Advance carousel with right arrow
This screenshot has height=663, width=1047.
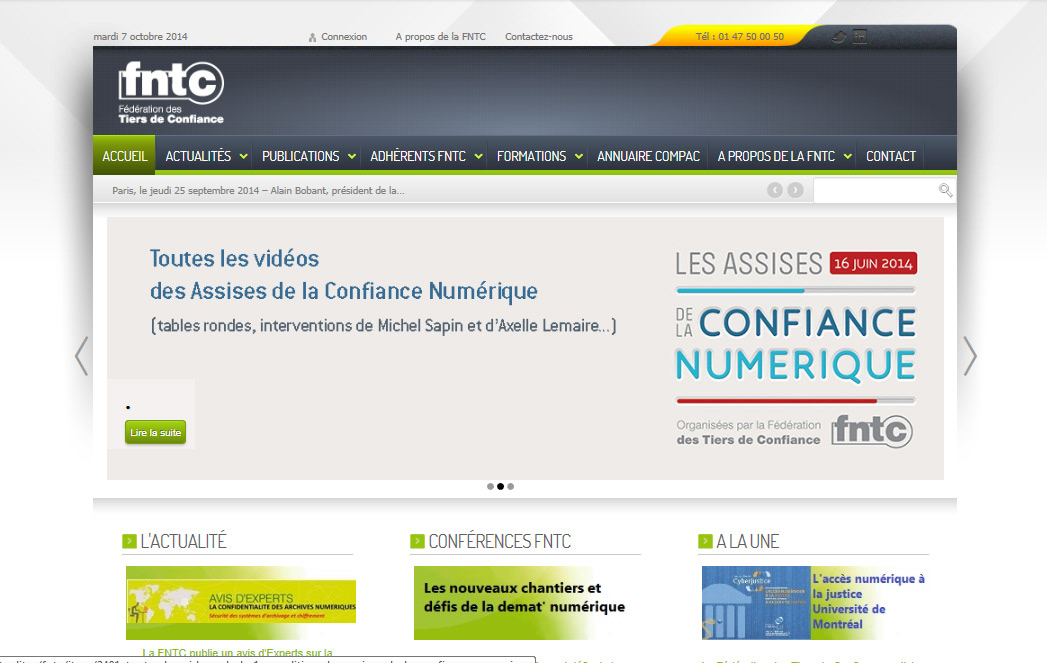(x=970, y=356)
